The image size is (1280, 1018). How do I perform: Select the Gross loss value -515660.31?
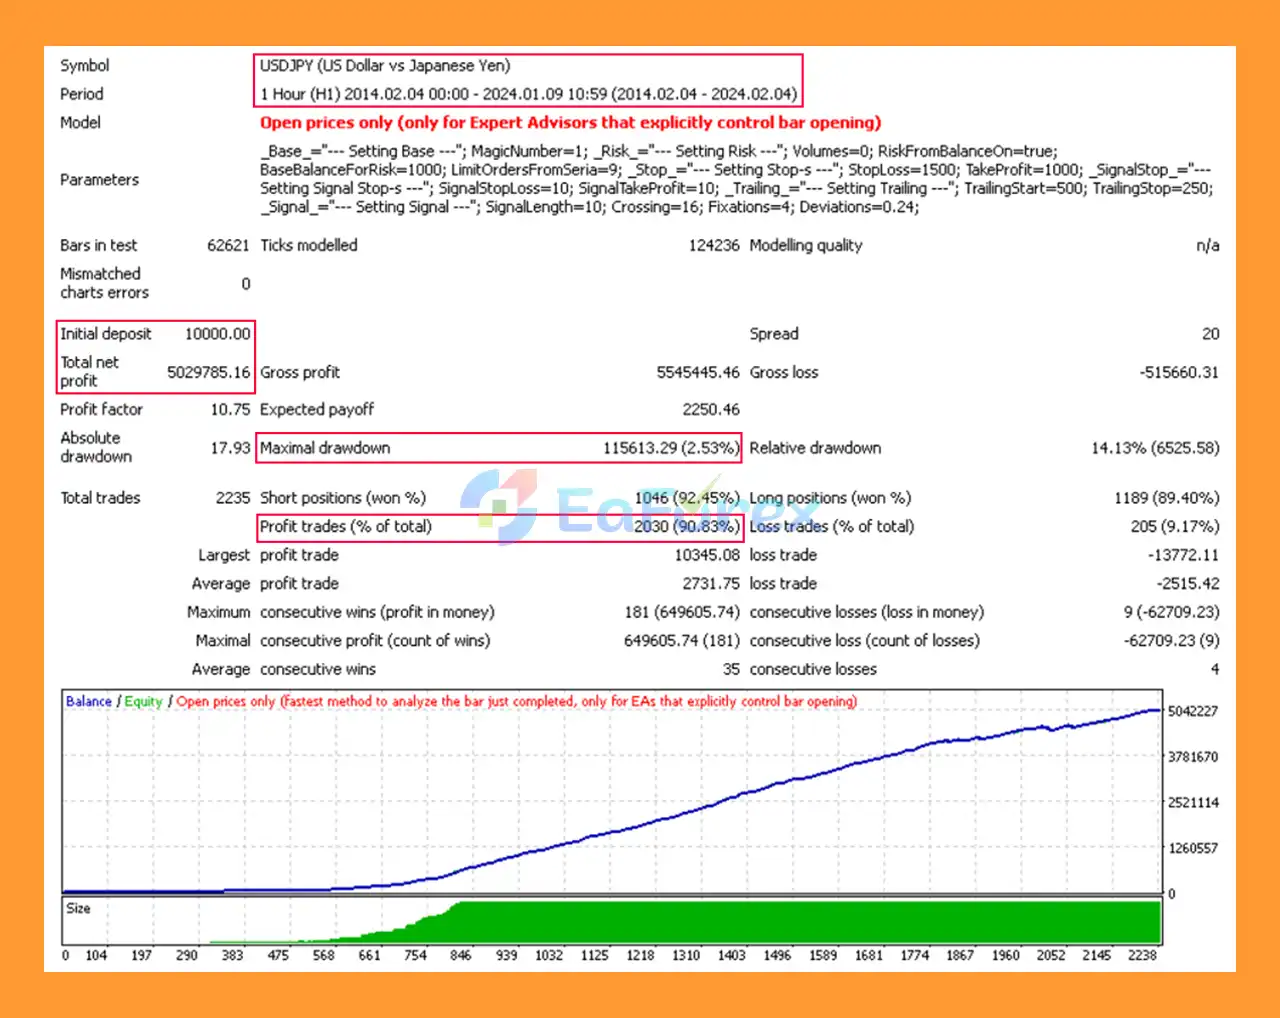pos(1178,372)
